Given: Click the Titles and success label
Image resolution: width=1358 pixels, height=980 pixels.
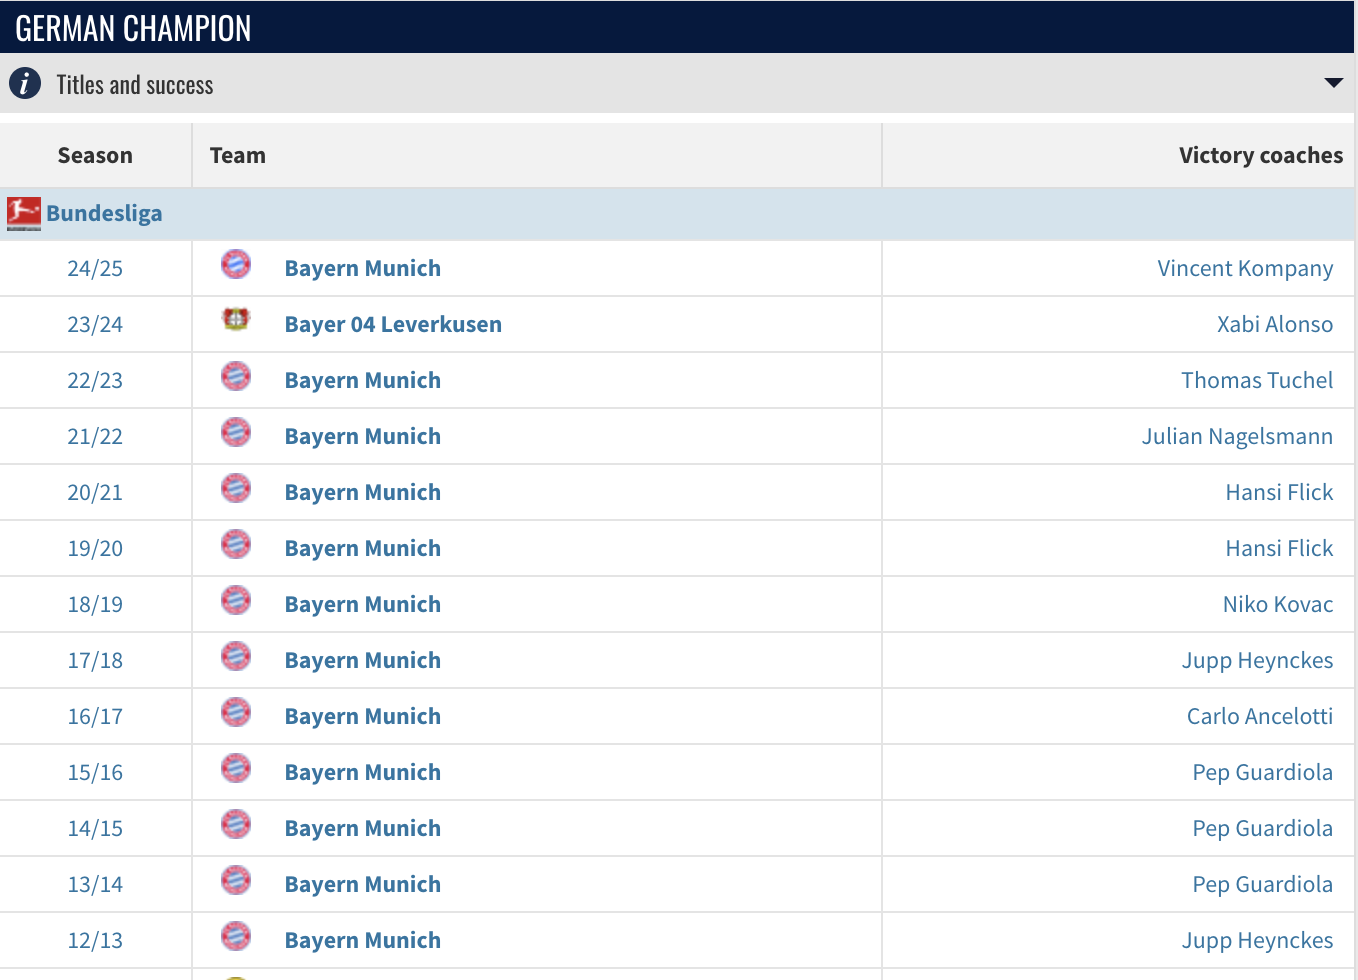Looking at the screenshot, I should 135,84.
